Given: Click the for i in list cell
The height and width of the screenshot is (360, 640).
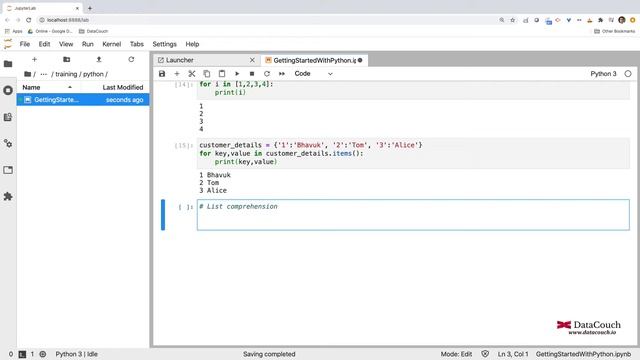Looking at the screenshot, I should (x=413, y=90).
